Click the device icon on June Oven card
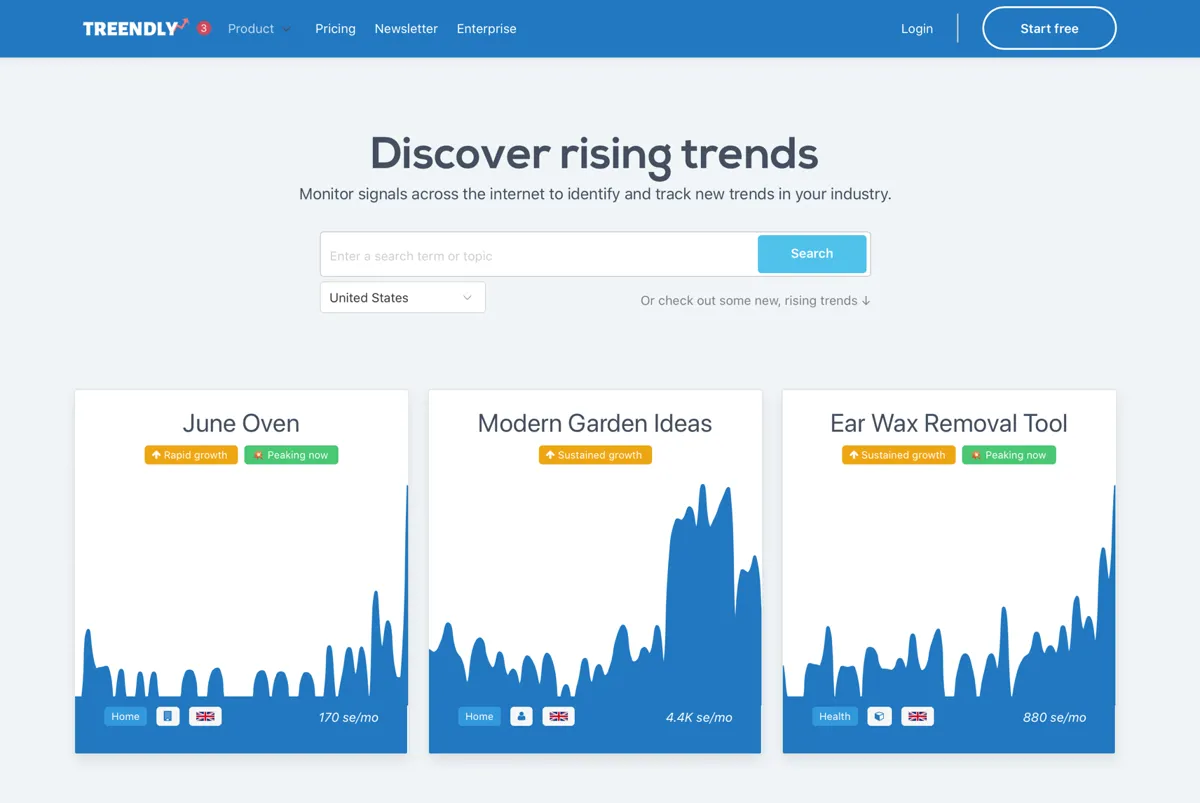Image resolution: width=1200 pixels, height=803 pixels. [x=168, y=716]
